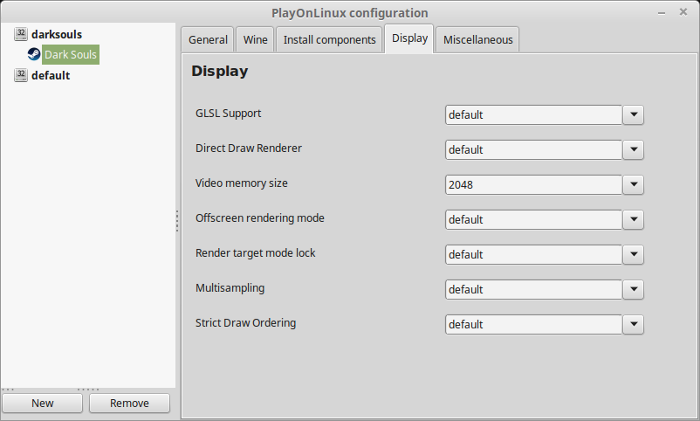Open the Install components tab
This screenshot has width=700, height=421.
coord(329,40)
